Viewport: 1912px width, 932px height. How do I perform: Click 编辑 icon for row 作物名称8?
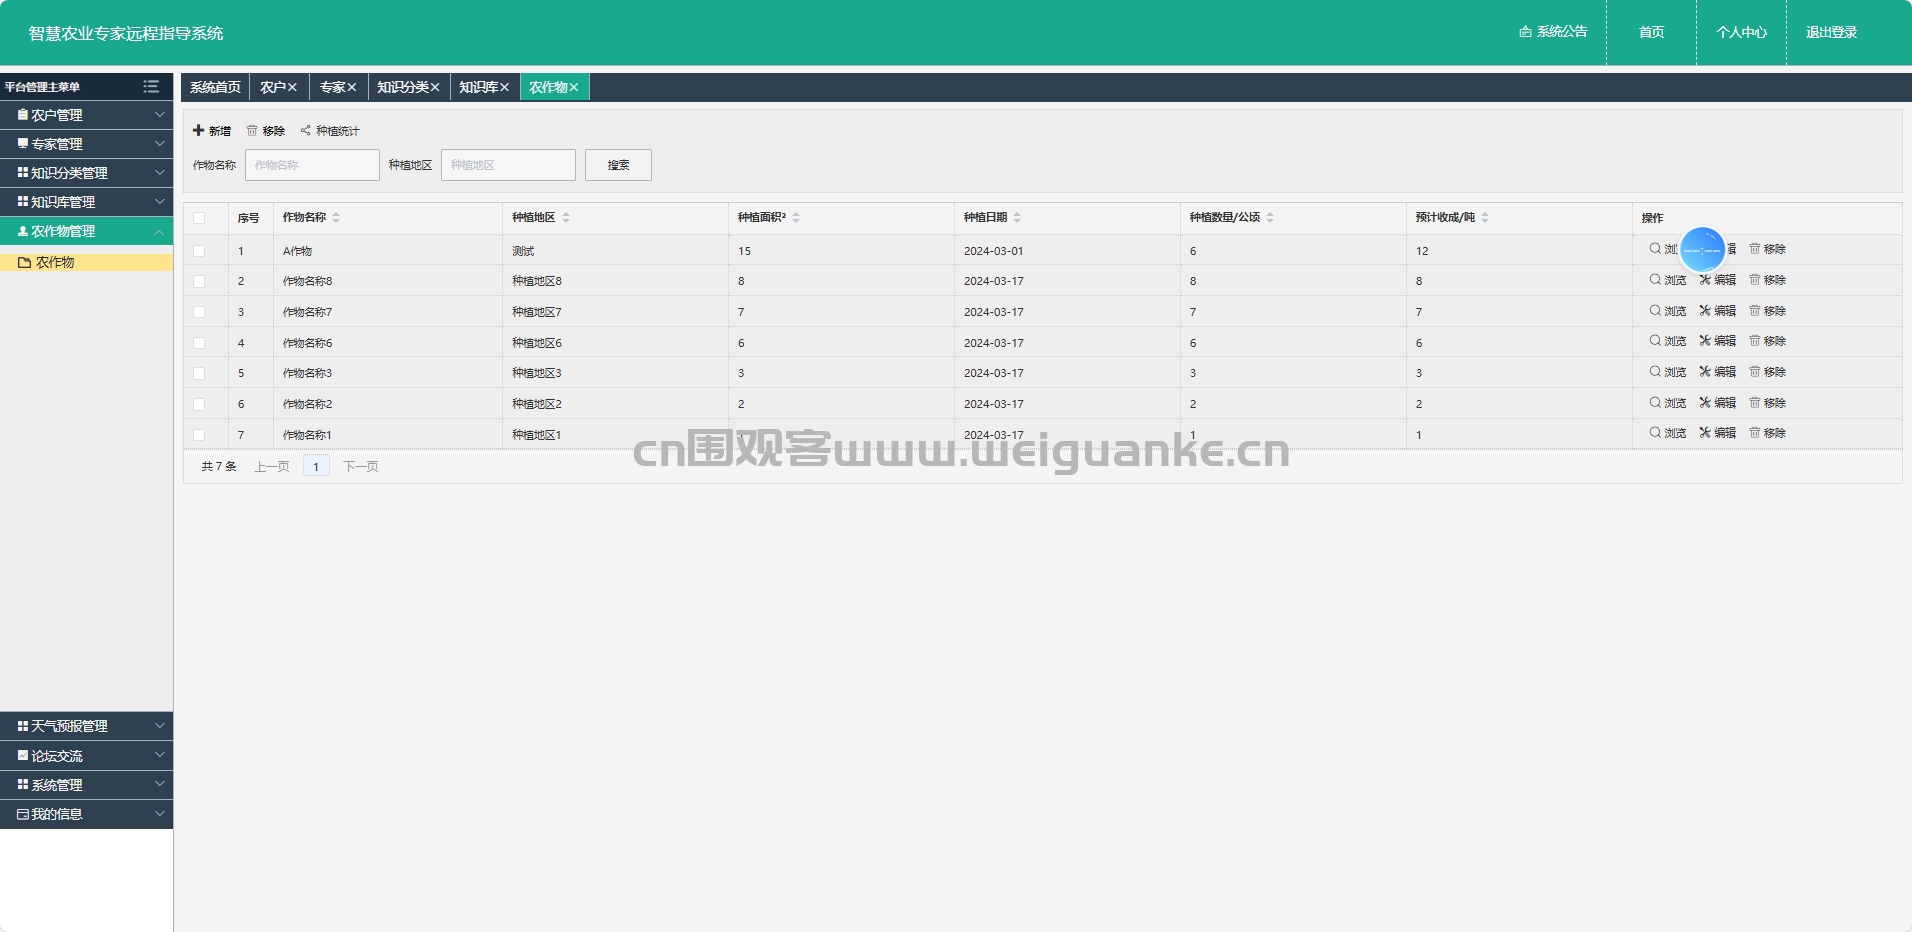tap(1718, 280)
